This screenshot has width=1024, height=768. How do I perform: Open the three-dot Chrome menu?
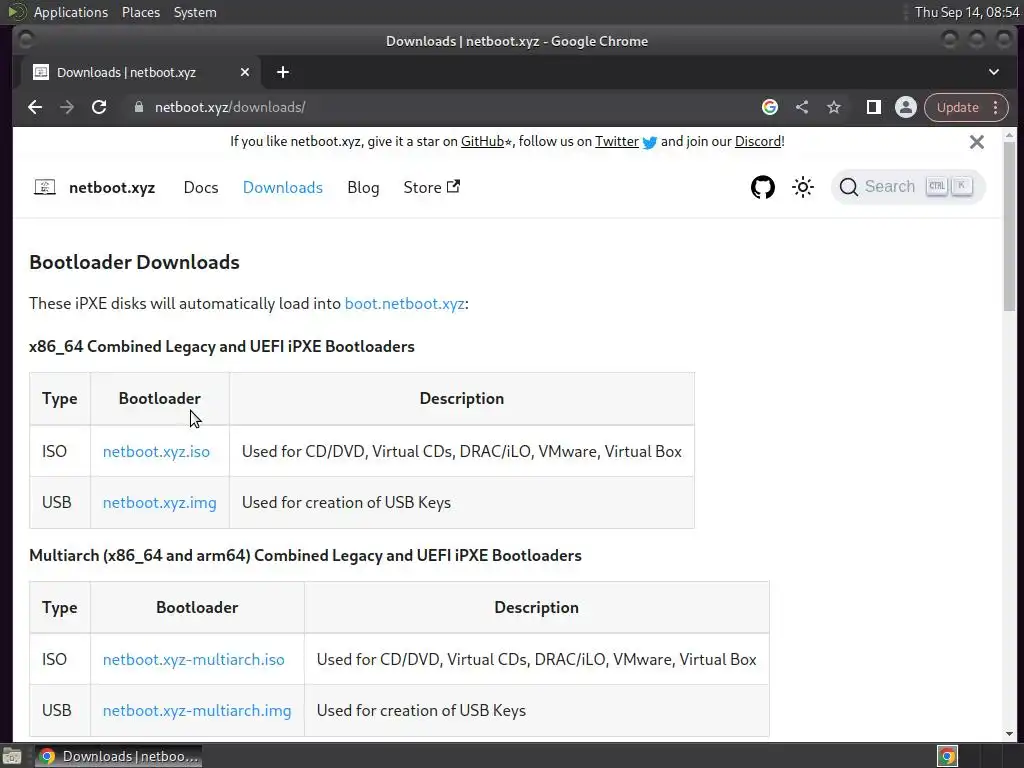pyautogui.click(x=996, y=107)
